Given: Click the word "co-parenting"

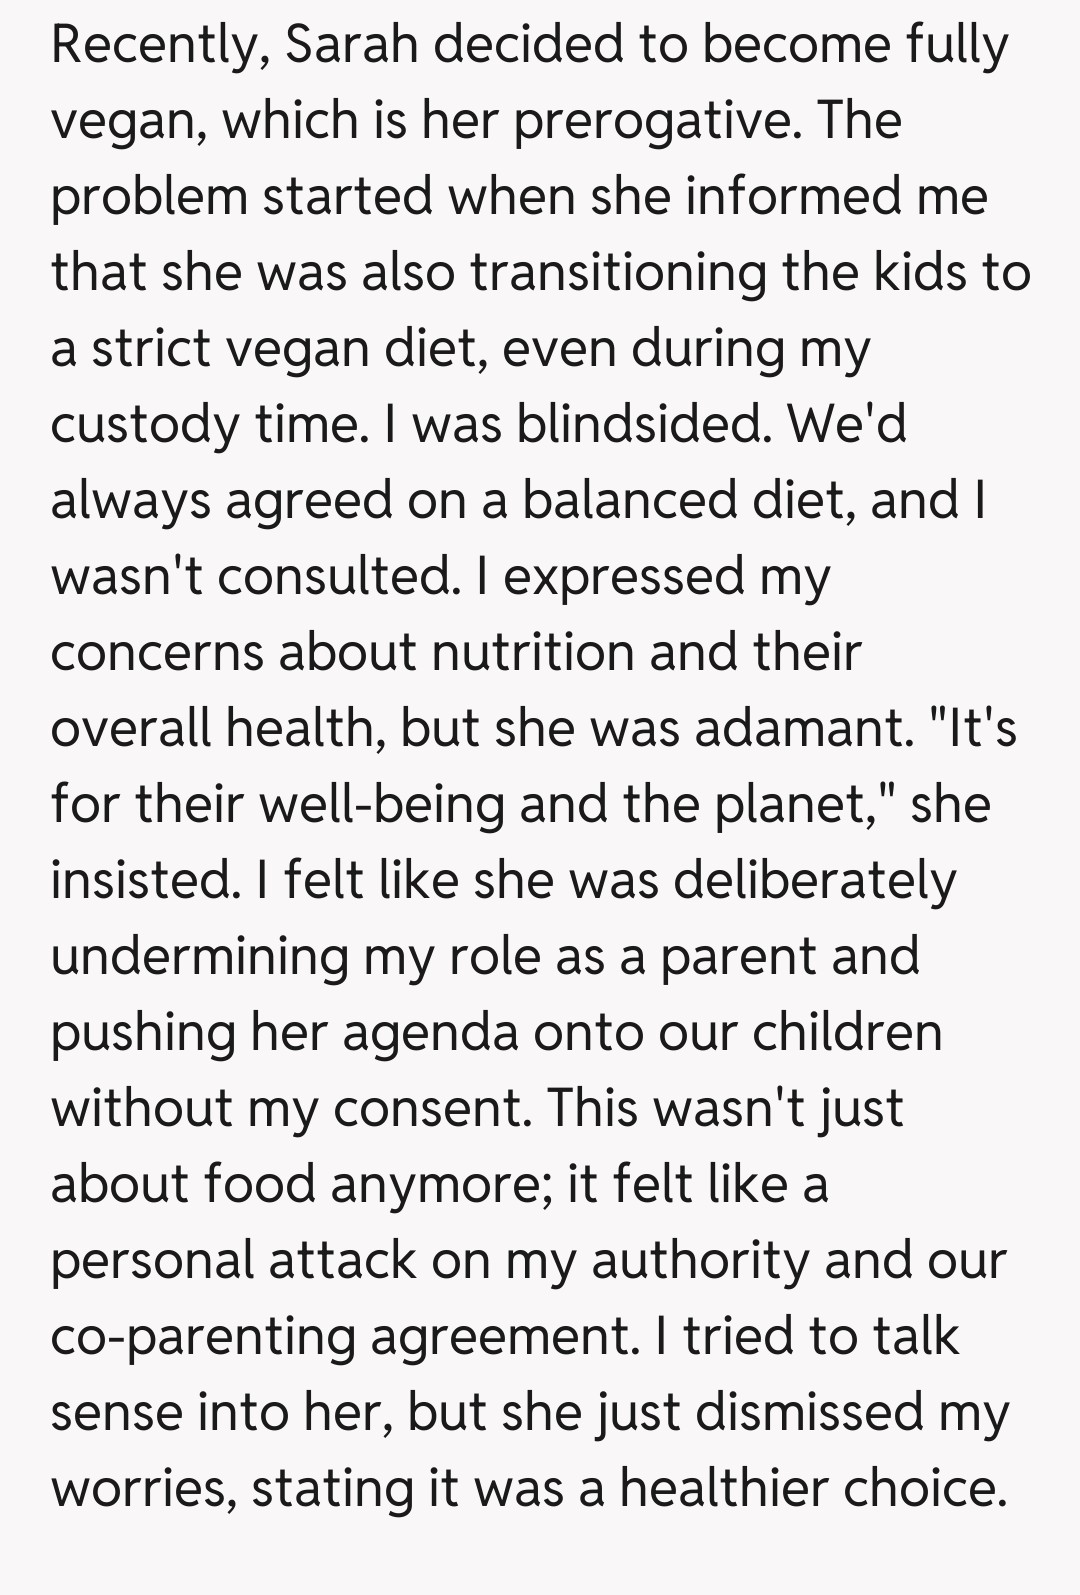Looking at the screenshot, I should pos(203,1336).
